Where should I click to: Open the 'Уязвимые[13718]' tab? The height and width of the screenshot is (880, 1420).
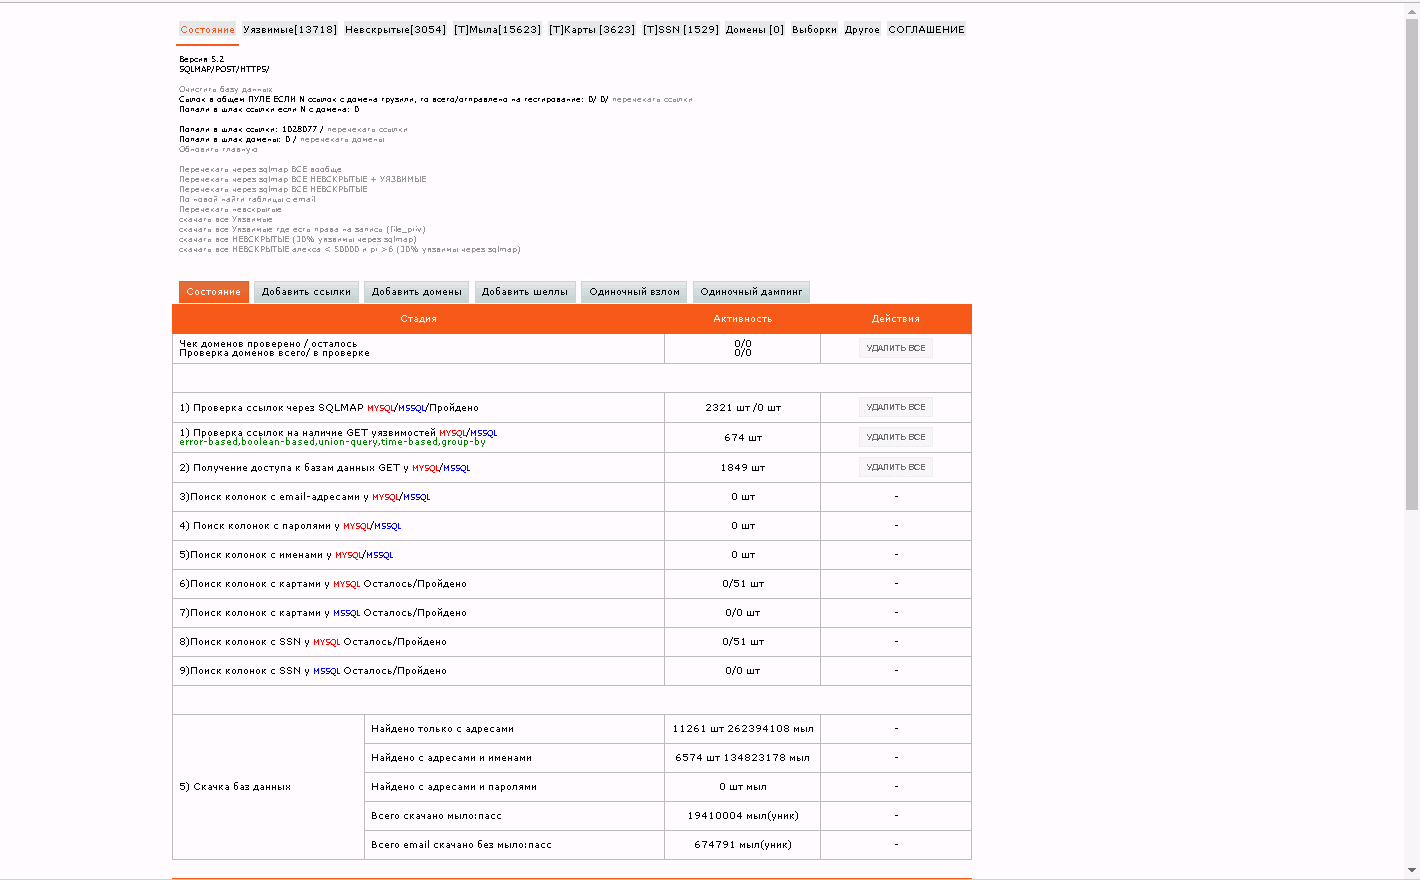(x=290, y=30)
